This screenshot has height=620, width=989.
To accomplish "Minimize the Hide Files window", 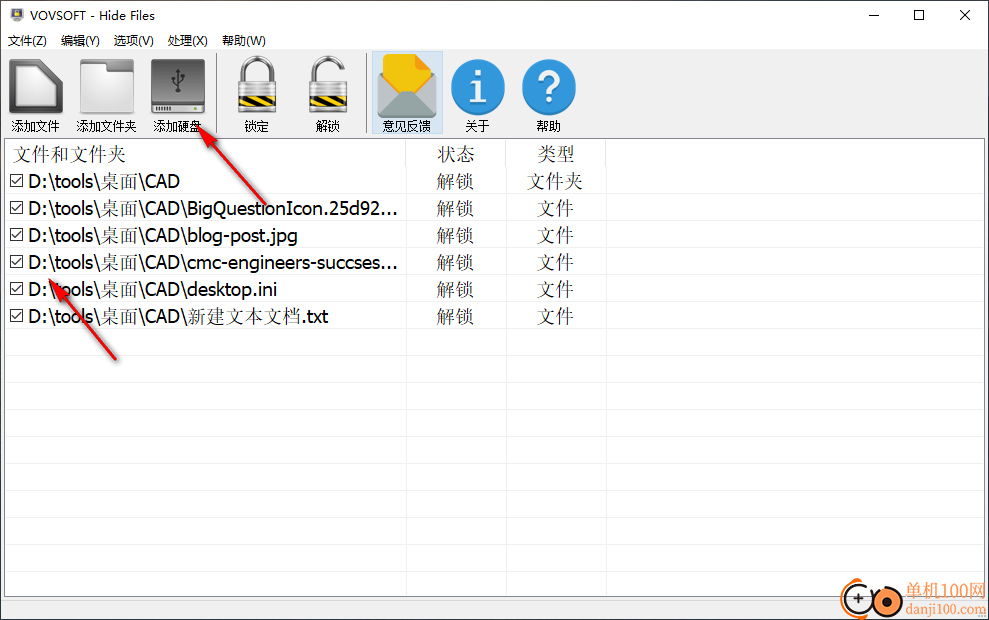I will pyautogui.click(x=874, y=15).
